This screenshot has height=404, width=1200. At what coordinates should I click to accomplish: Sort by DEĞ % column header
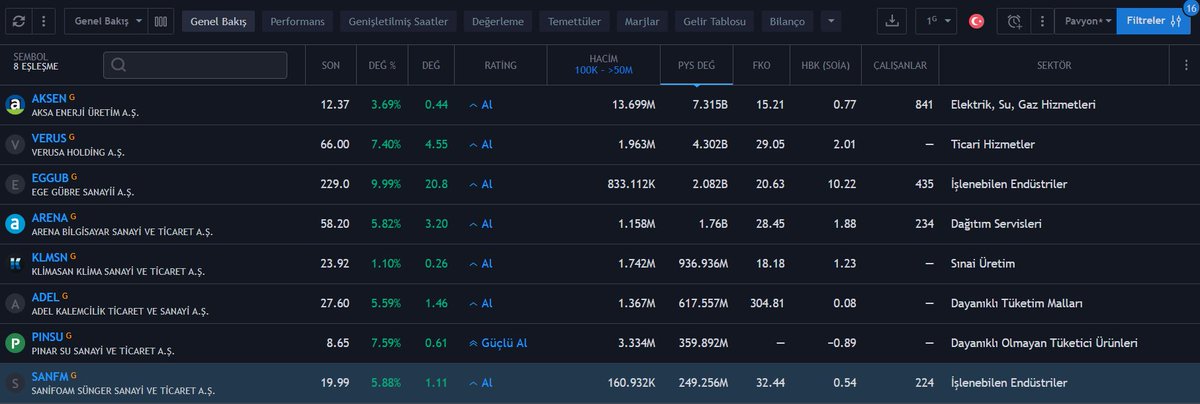pos(381,65)
